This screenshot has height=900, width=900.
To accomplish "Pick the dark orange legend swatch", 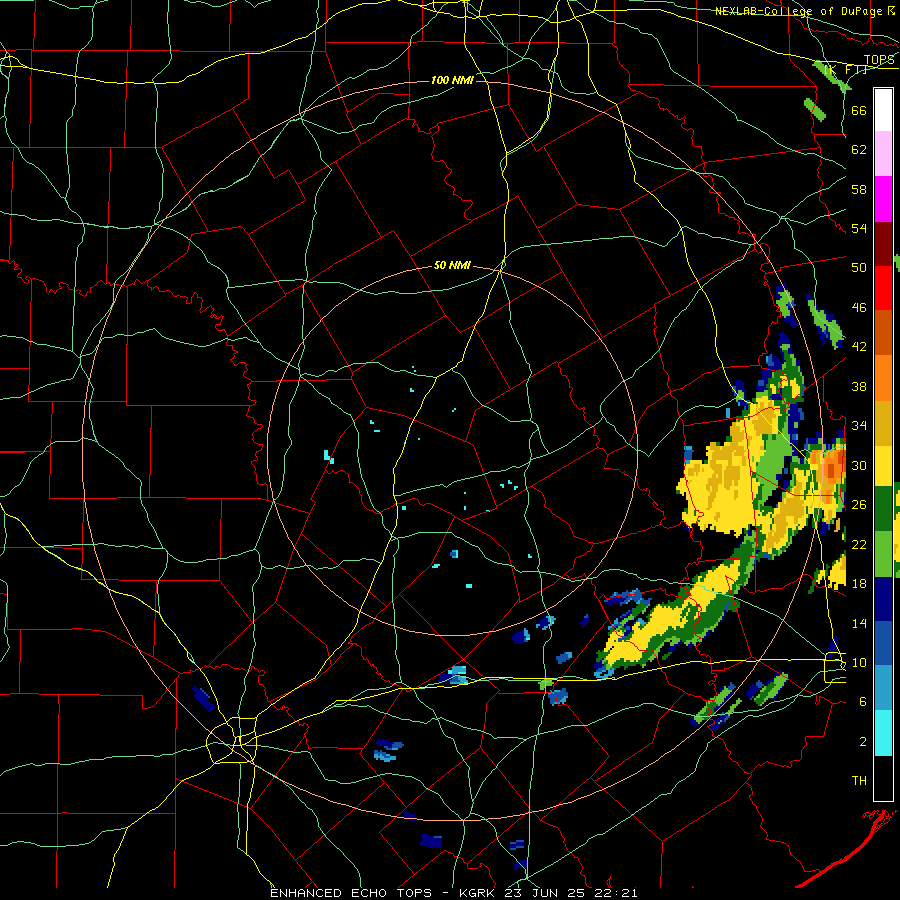I will point(883,333).
